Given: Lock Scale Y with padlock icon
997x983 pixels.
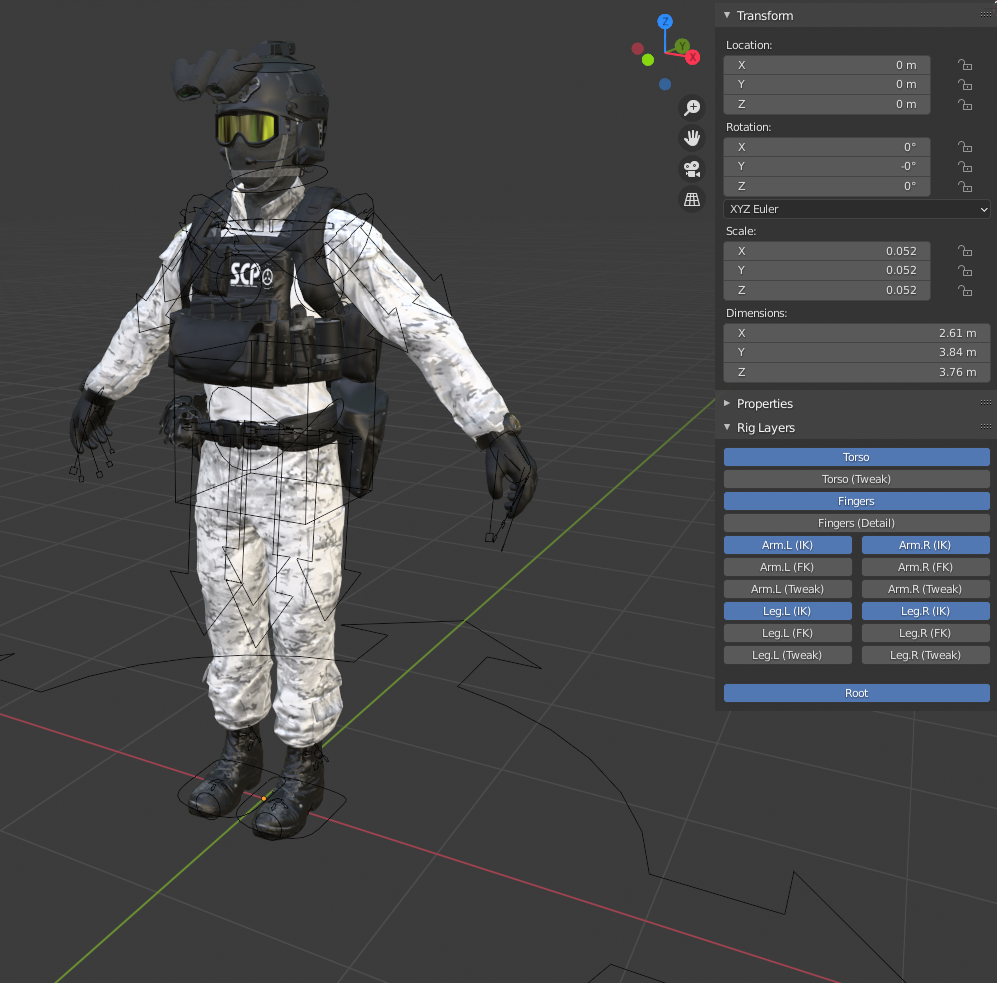Looking at the screenshot, I should click(x=965, y=271).
